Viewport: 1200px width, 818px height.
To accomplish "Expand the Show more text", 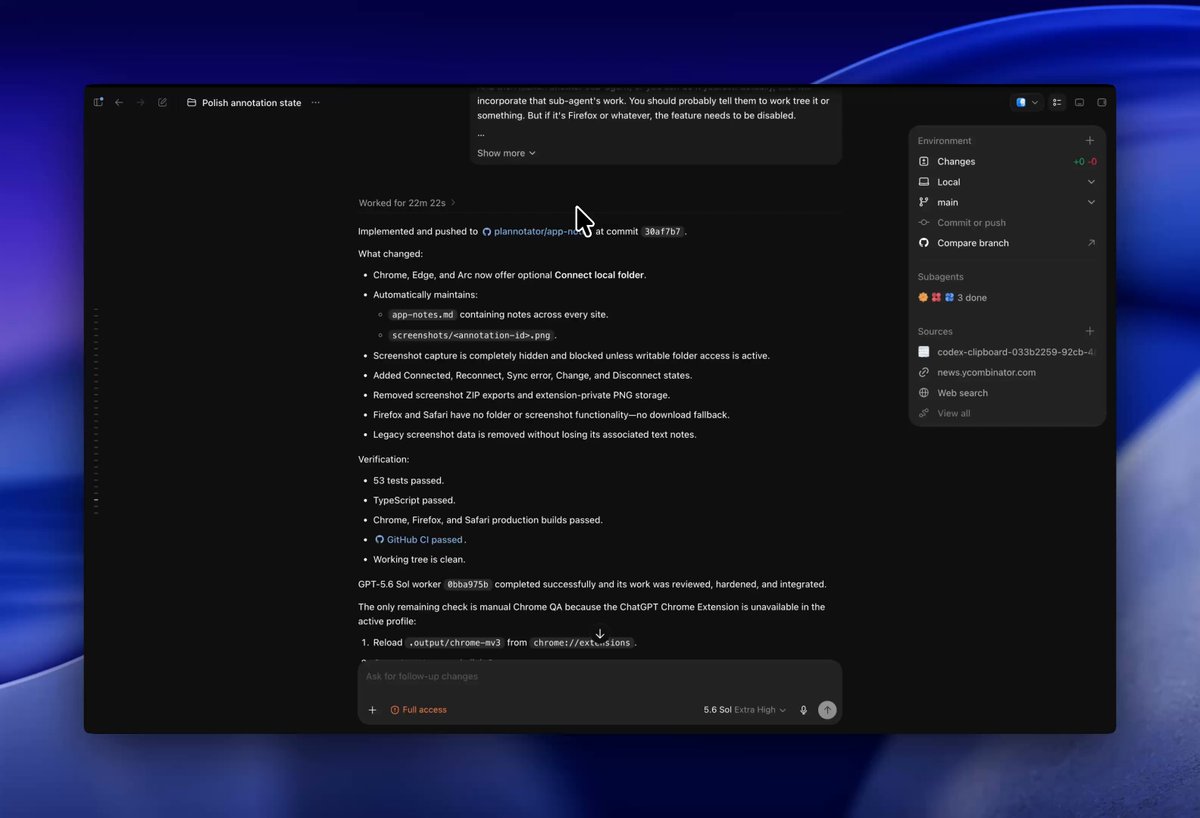I will [506, 153].
